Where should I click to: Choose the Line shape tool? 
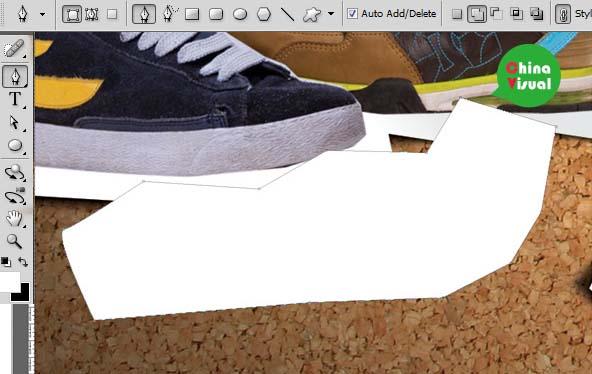[x=288, y=14]
